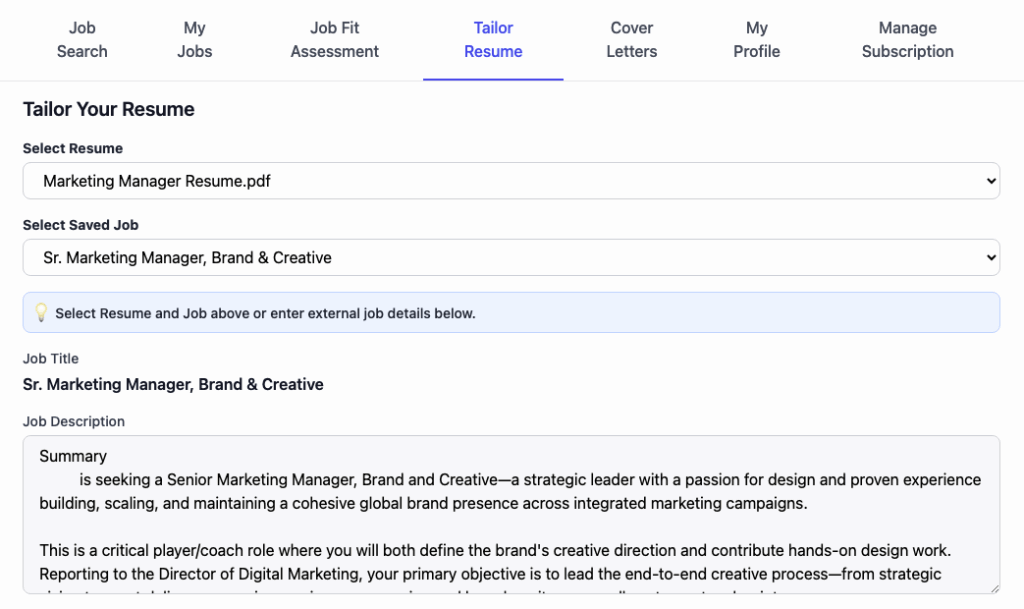This screenshot has height=609, width=1024.
Task: Click the Select Resume chevron arrow
Action: [x=991, y=181]
